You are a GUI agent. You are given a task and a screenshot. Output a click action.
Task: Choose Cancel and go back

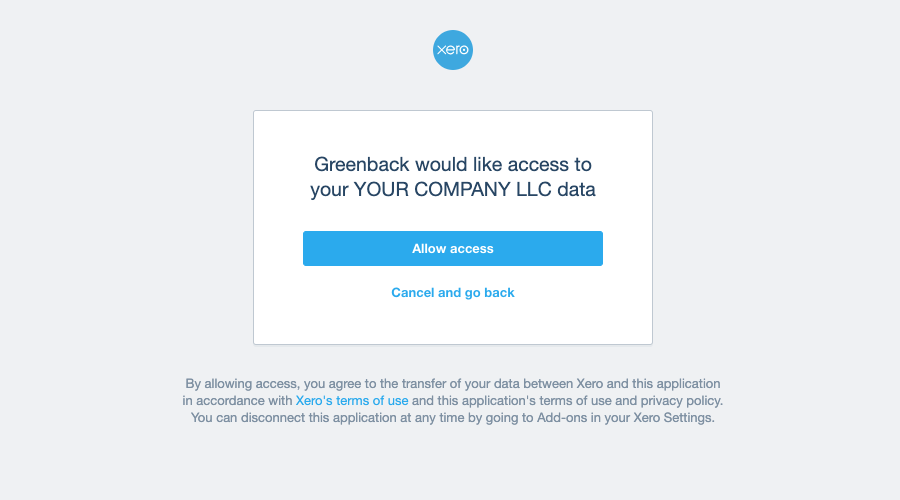pos(452,293)
